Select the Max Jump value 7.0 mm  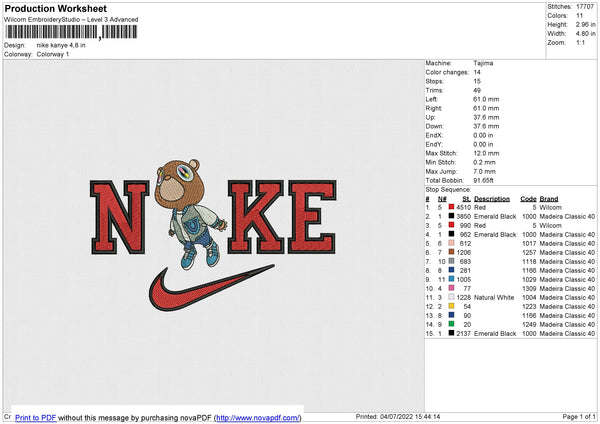(x=484, y=171)
